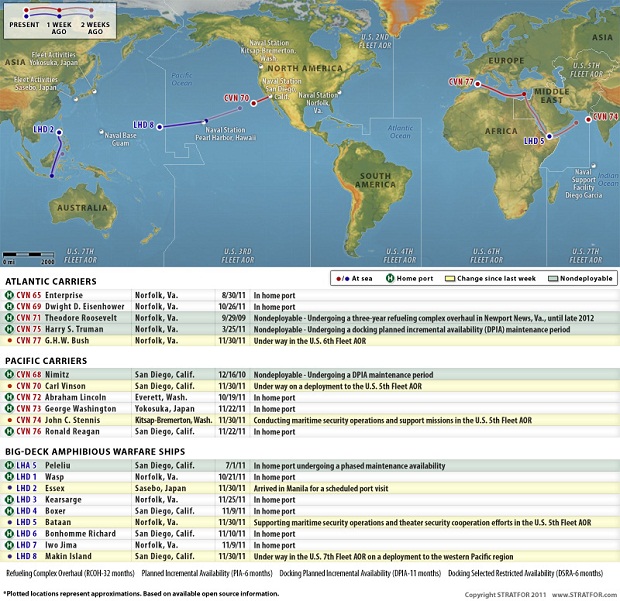Image resolution: width=620 pixels, height=601 pixels.
Task: Click the blue at-sea dot beside LHD 2 Essex row
Action: (x=10, y=488)
